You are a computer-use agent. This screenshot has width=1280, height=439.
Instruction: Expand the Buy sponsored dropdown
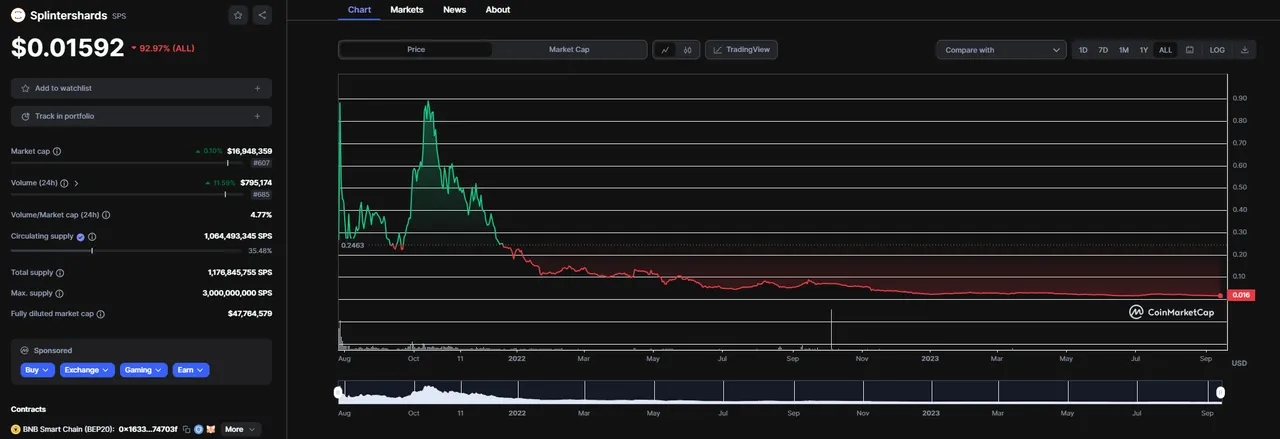[37, 370]
